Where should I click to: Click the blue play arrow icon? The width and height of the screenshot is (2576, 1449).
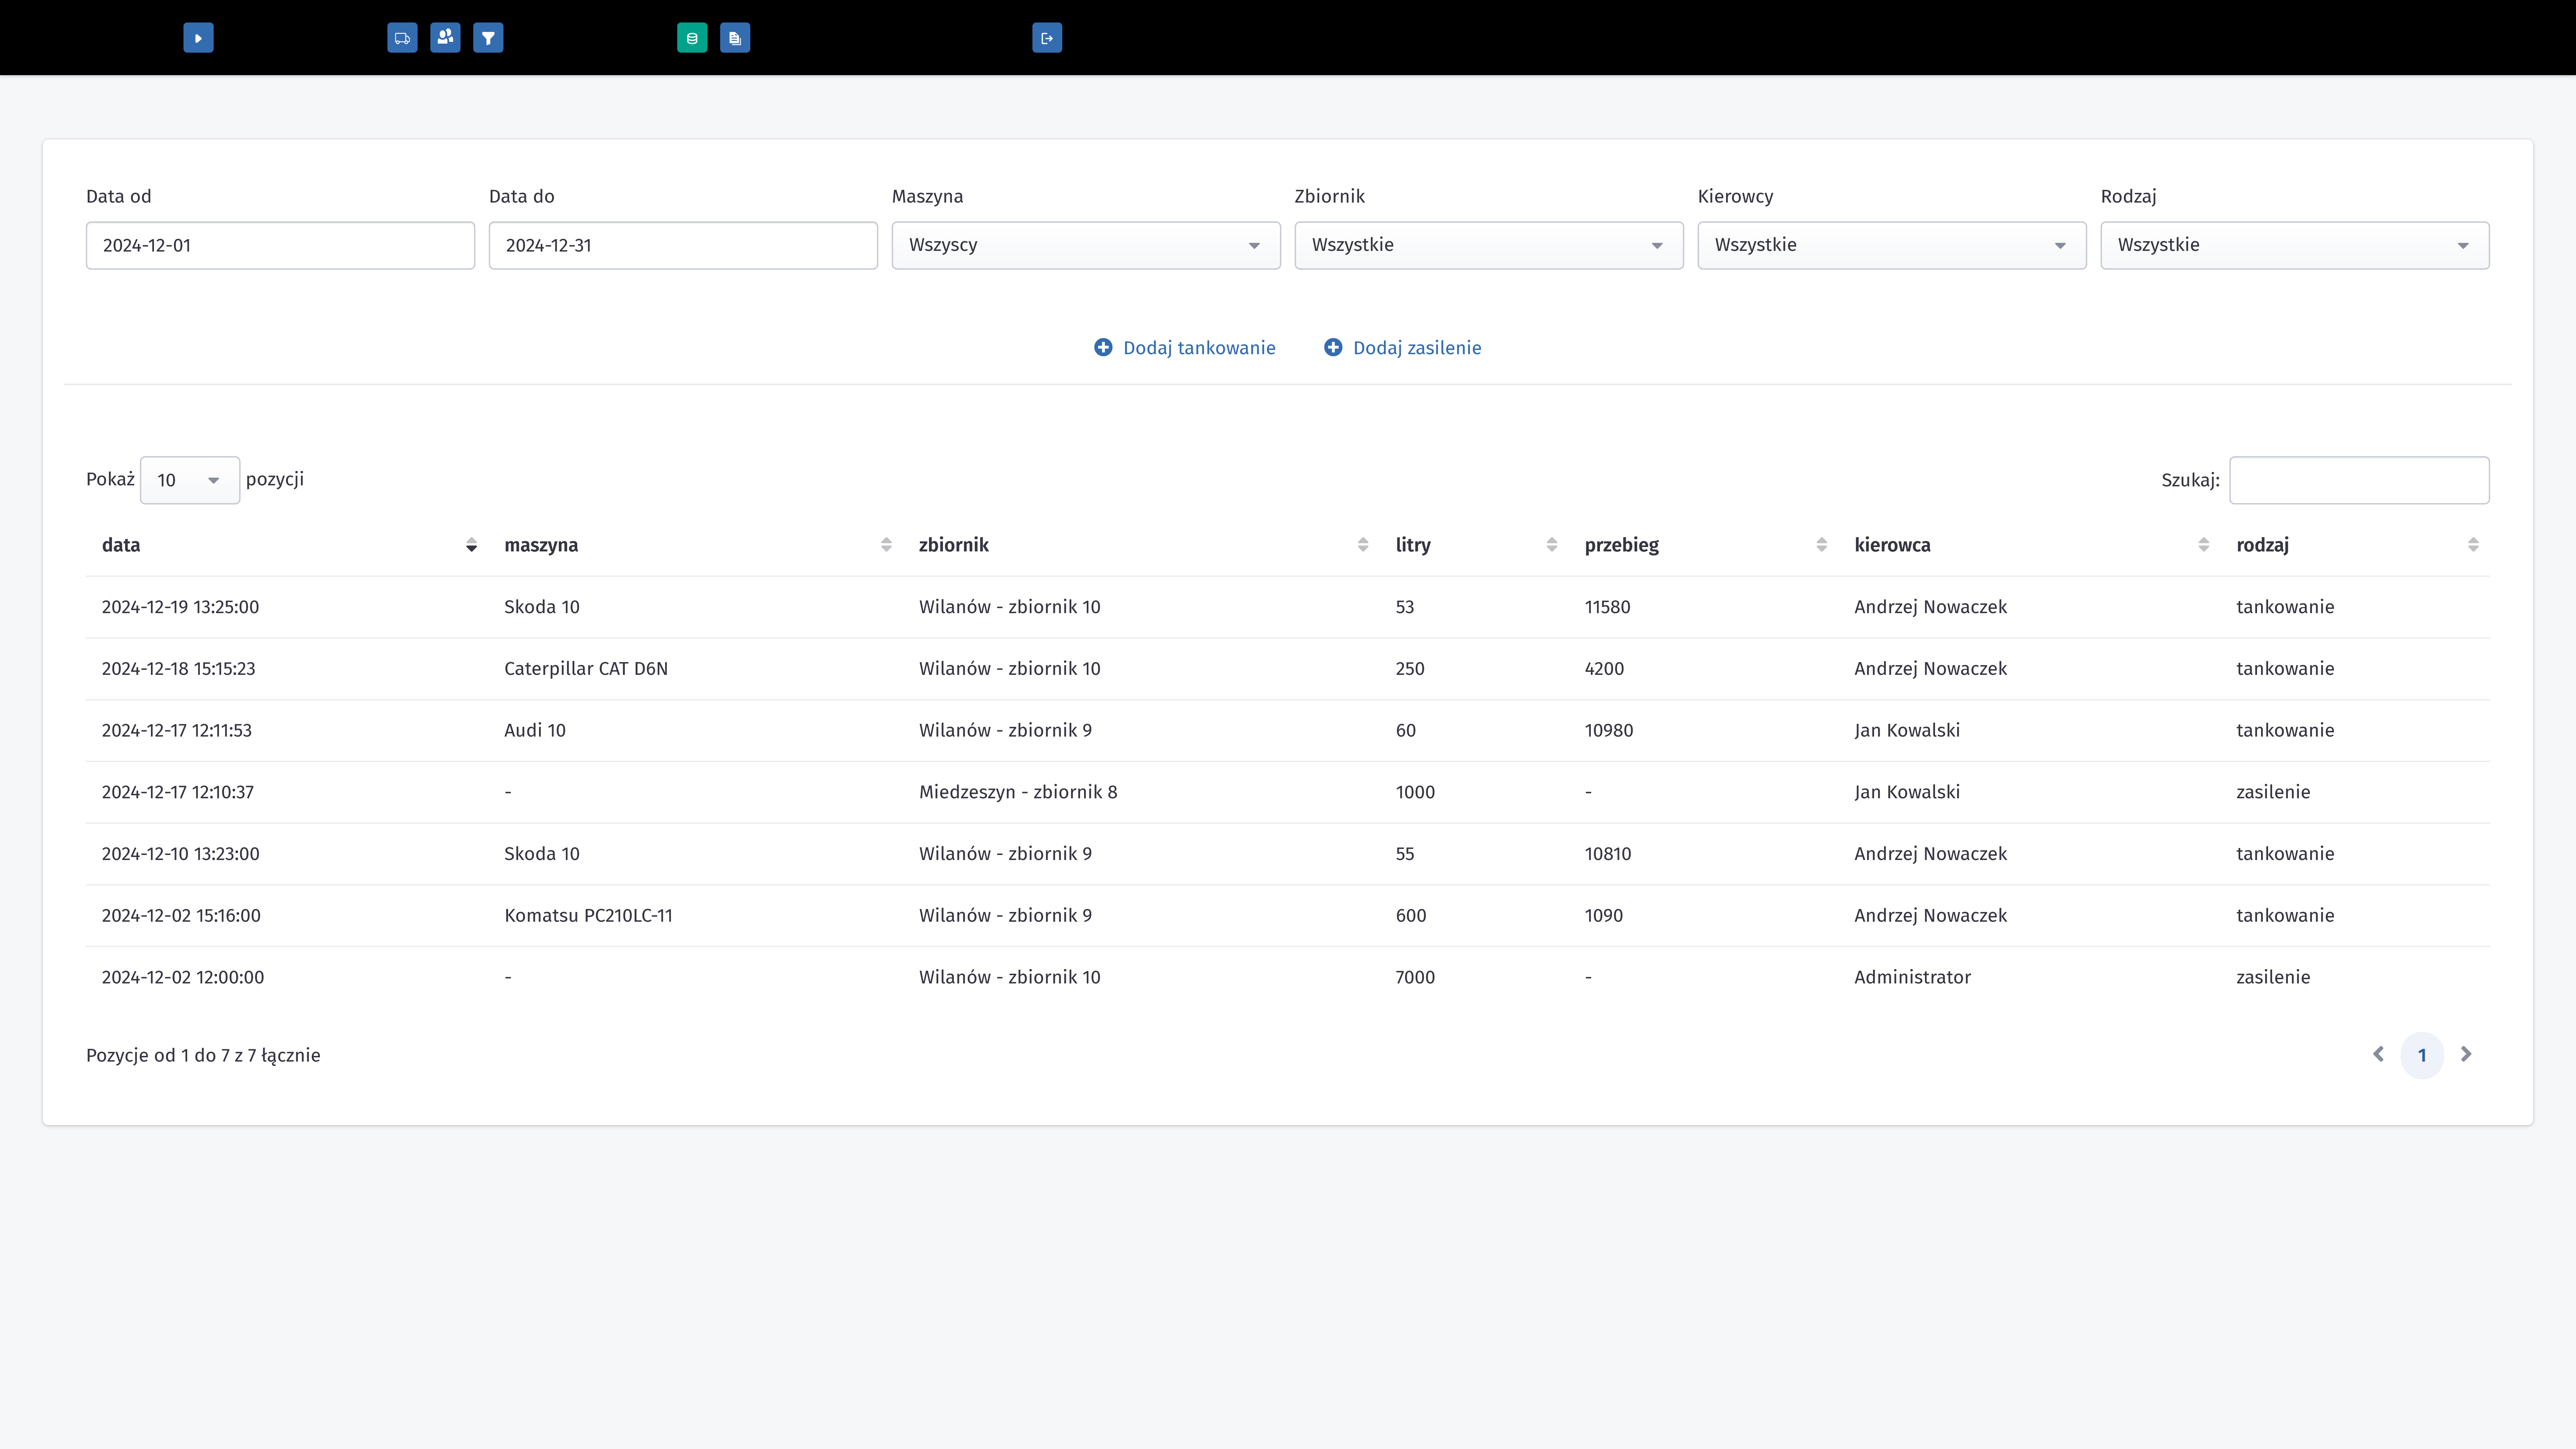pyautogui.click(x=198, y=38)
